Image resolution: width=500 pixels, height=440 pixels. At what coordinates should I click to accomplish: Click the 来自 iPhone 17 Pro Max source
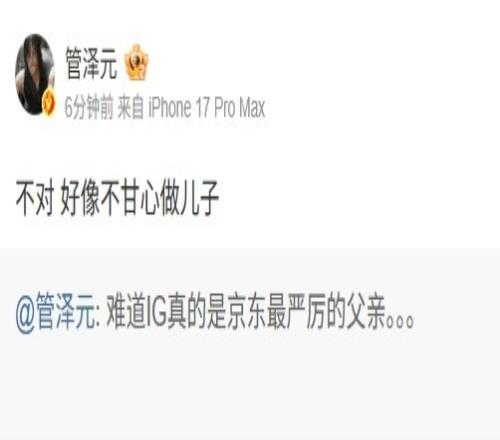click(191, 107)
